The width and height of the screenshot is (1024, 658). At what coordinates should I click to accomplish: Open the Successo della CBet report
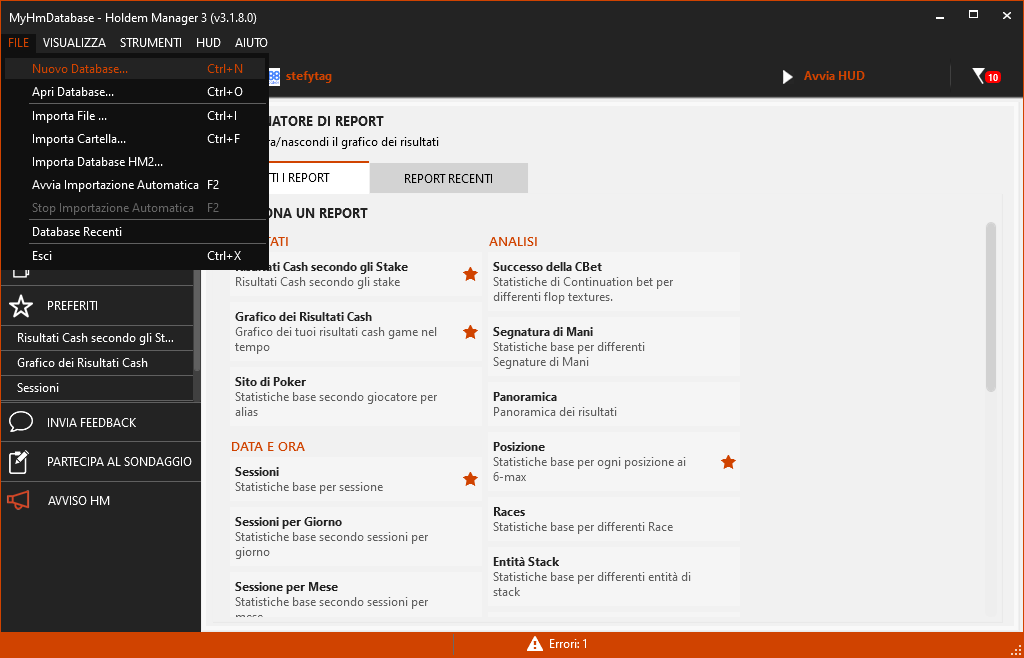[x=613, y=281]
